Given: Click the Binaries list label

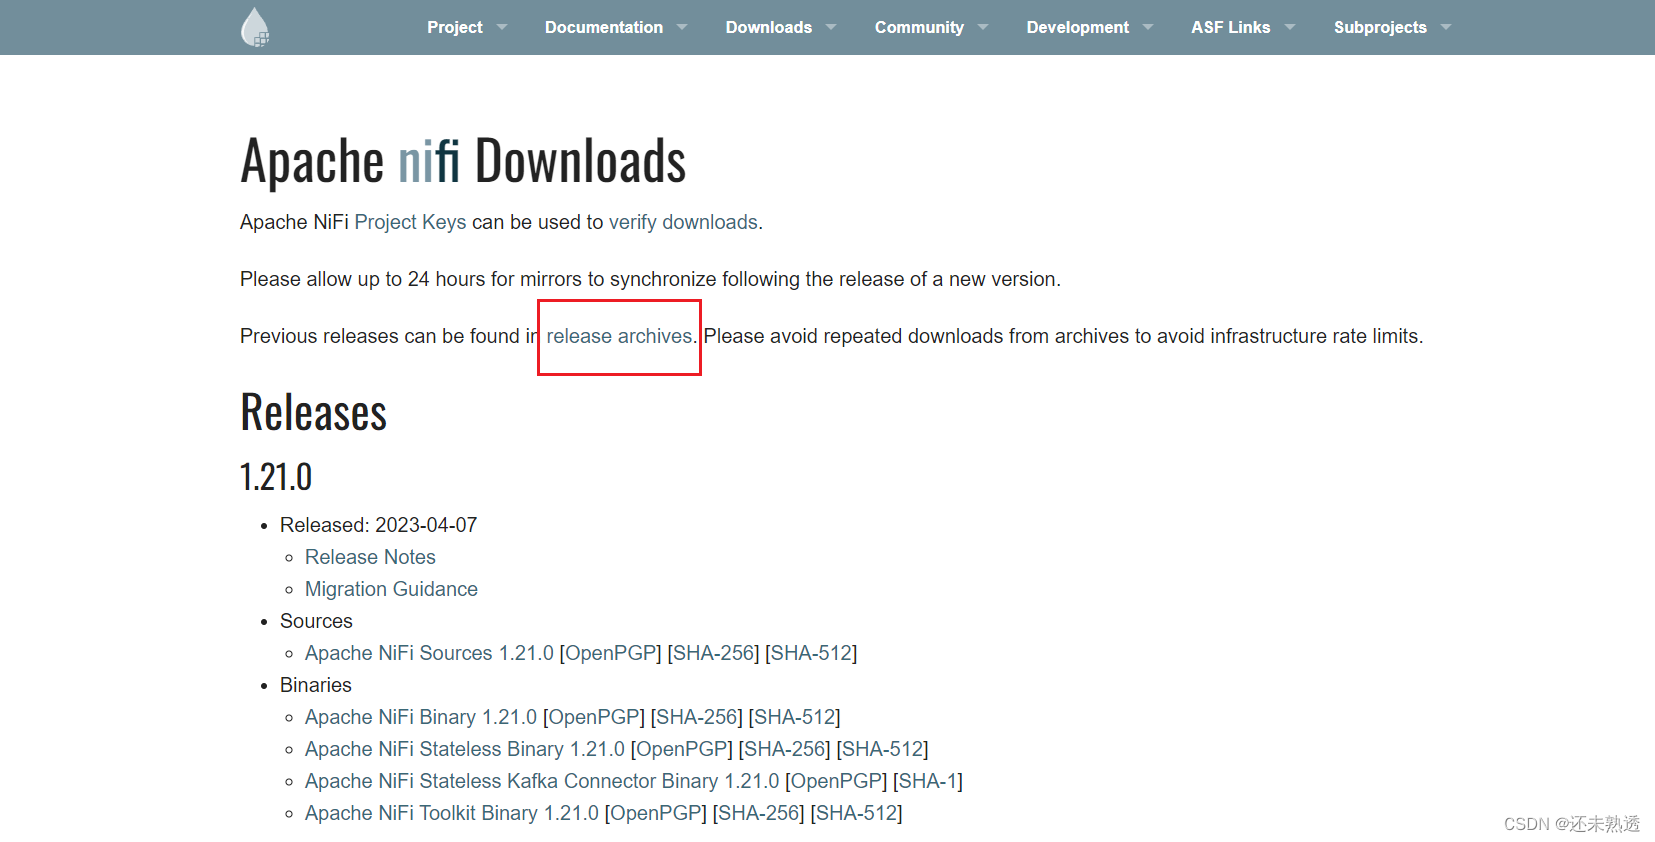Looking at the screenshot, I should pos(316,685).
